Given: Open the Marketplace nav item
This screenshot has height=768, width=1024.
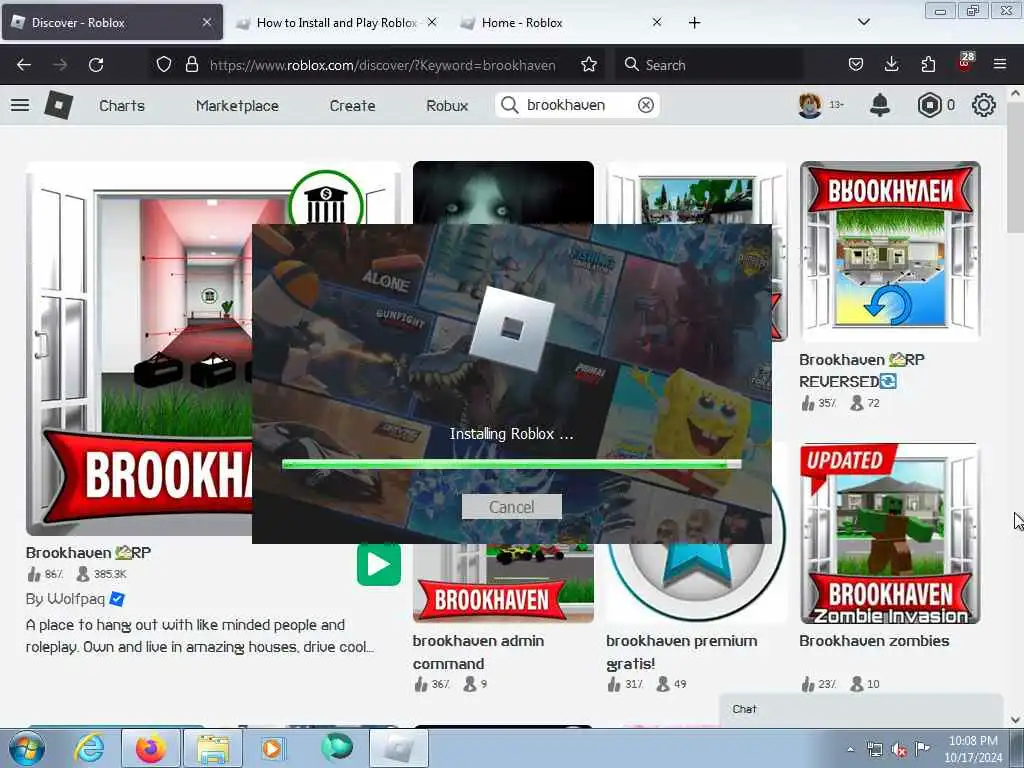Looking at the screenshot, I should point(237,105).
